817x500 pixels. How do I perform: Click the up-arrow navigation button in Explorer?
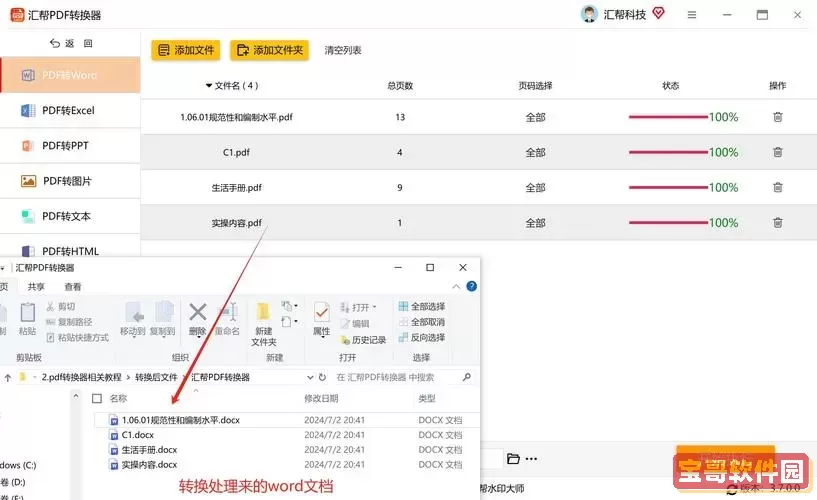point(7,378)
